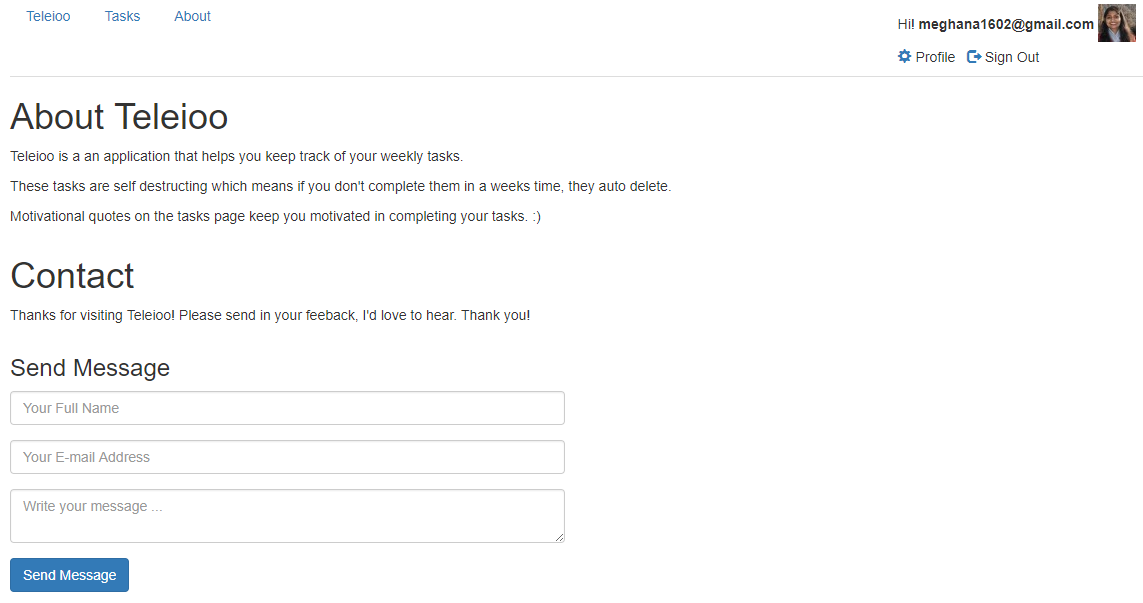Click the Sign Out arrow icon
Image resolution: width=1143 pixels, height=603 pixels.
(x=974, y=57)
